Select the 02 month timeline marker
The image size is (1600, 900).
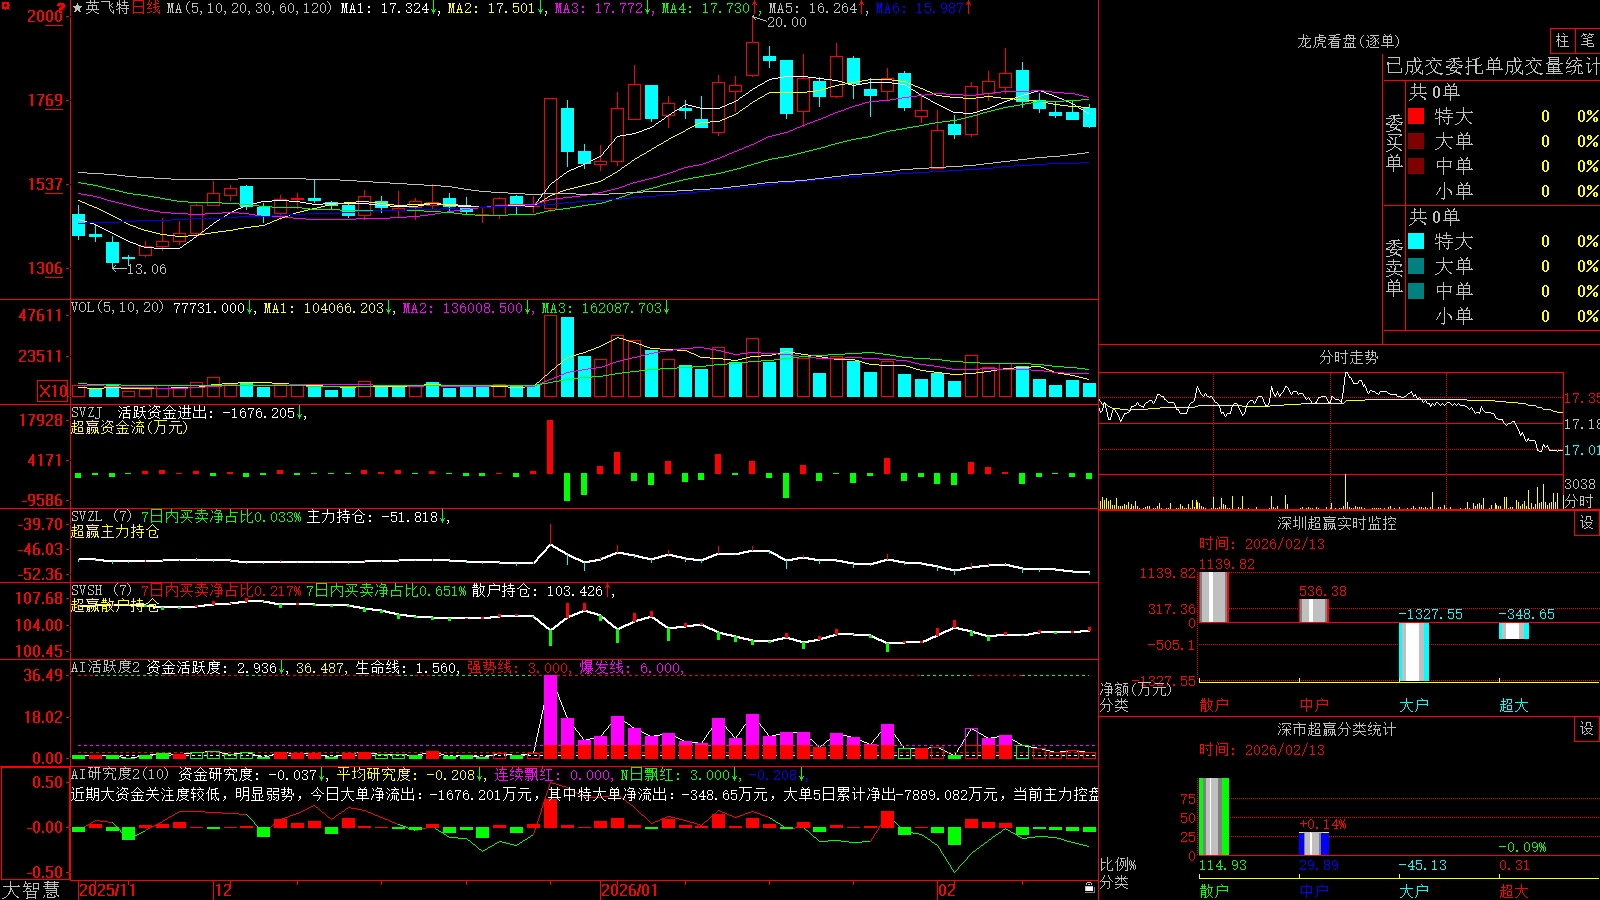pos(947,890)
